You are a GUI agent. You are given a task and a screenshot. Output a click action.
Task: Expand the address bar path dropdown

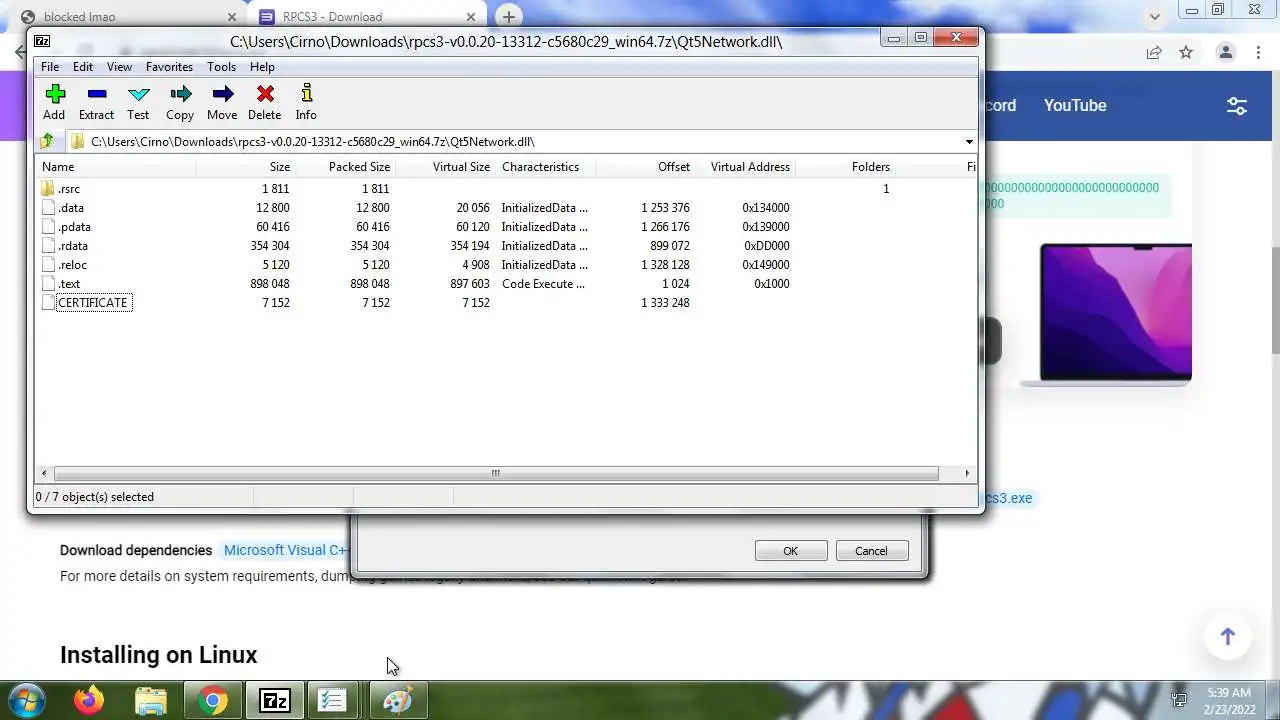(x=968, y=142)
